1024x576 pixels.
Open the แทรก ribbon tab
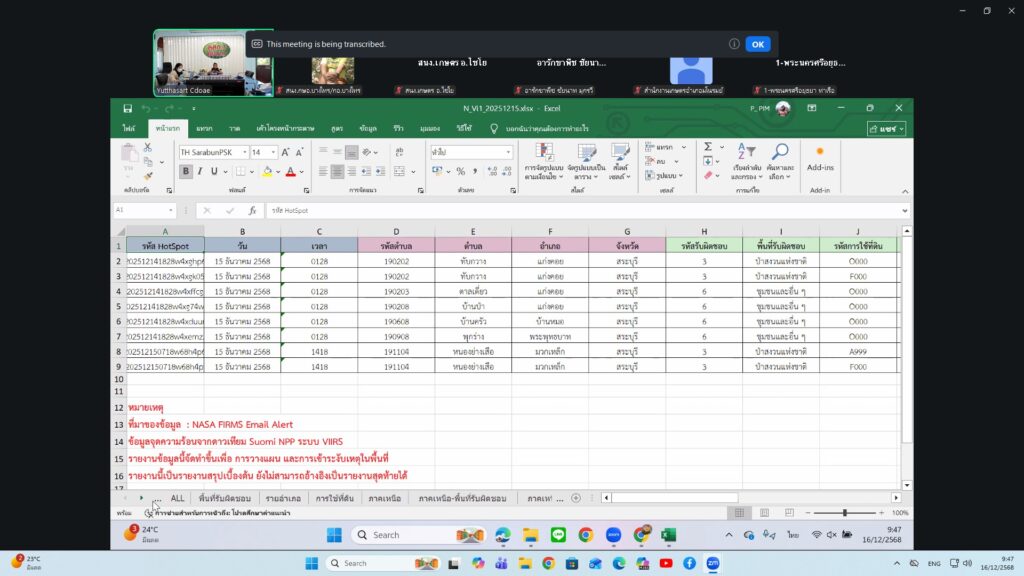pos(204,128)
